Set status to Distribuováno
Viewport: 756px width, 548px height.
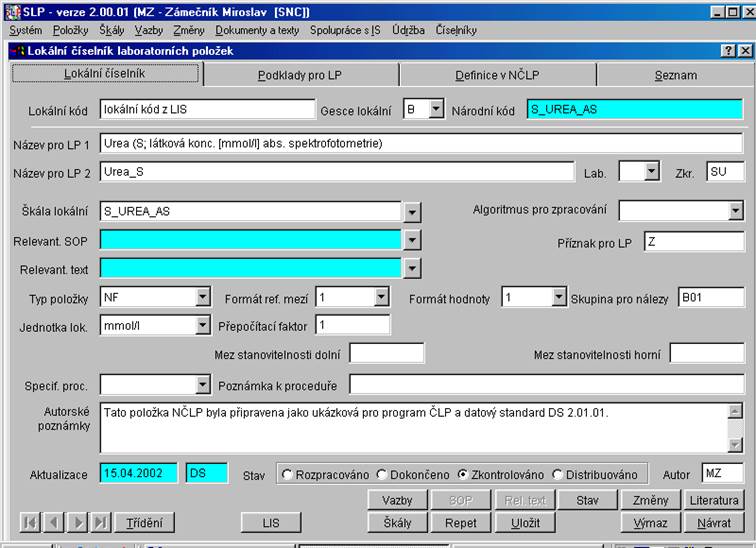click(x=557, y=474)
